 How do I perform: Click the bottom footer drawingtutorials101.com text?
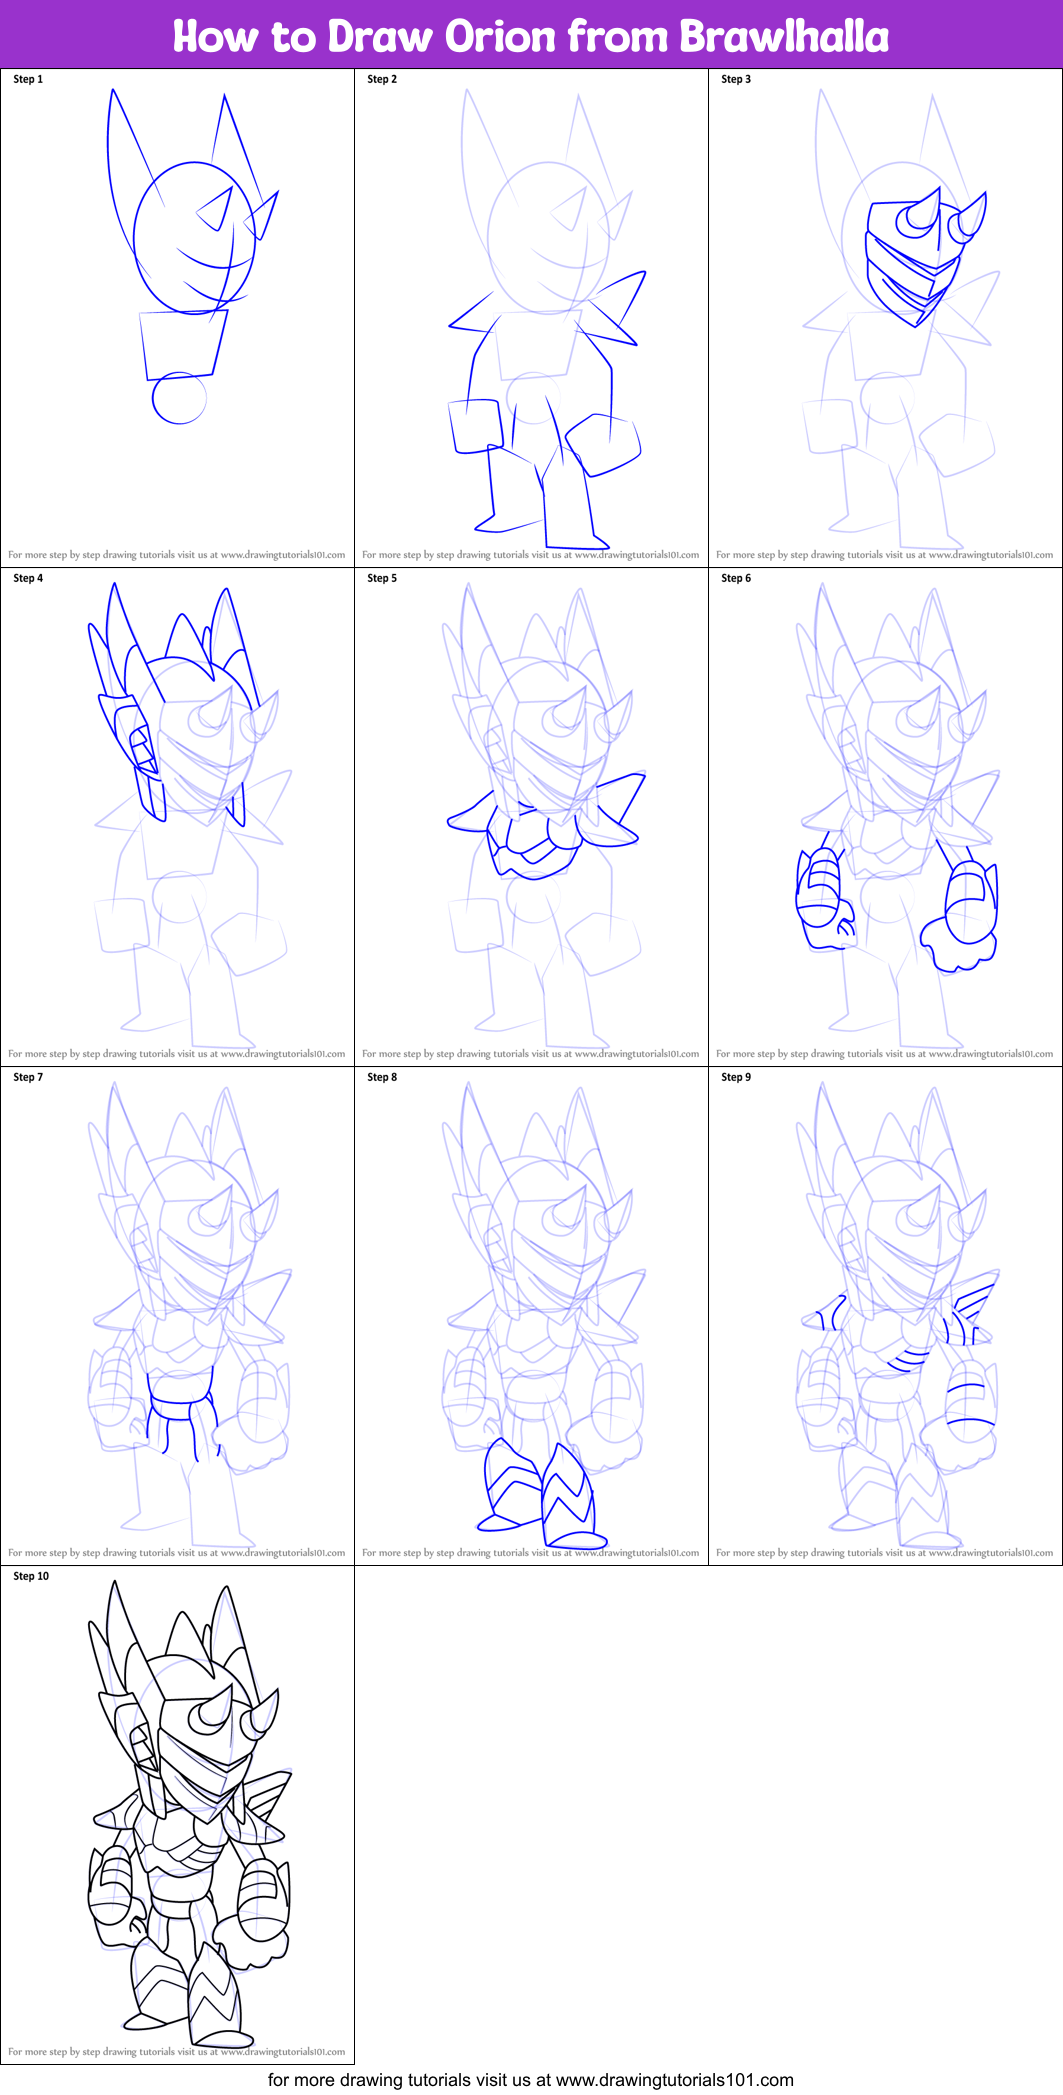click(x=531, y=2080)
